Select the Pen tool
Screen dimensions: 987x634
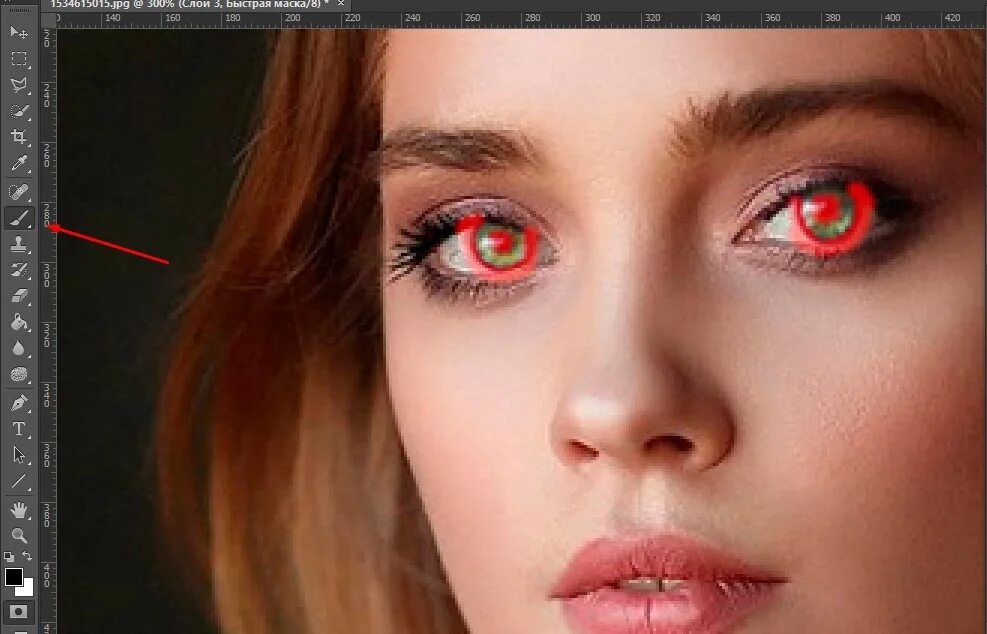click(19, 402)
